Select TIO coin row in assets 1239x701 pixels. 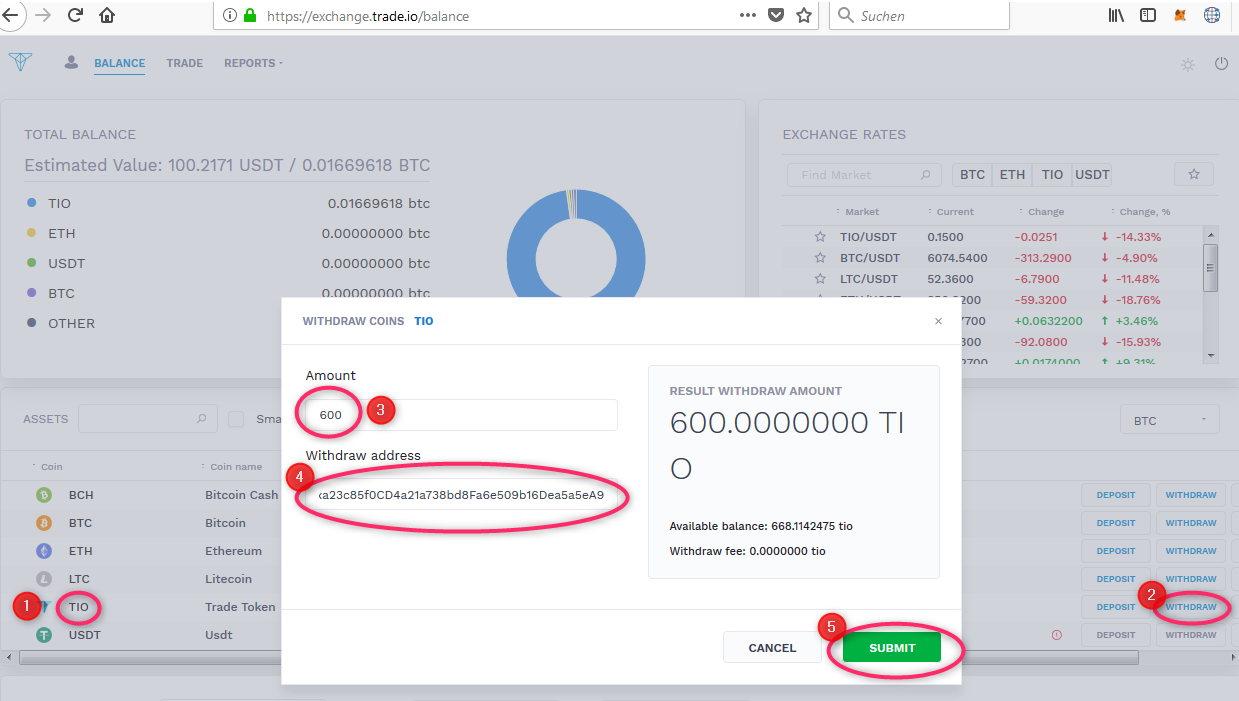pyautogui.click(x=79, y=607)
